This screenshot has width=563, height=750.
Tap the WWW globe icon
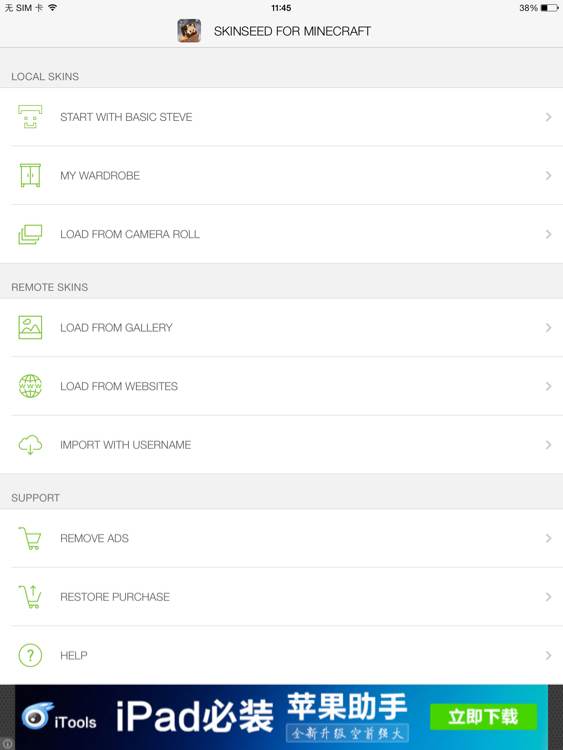click(x=30, y=386)
